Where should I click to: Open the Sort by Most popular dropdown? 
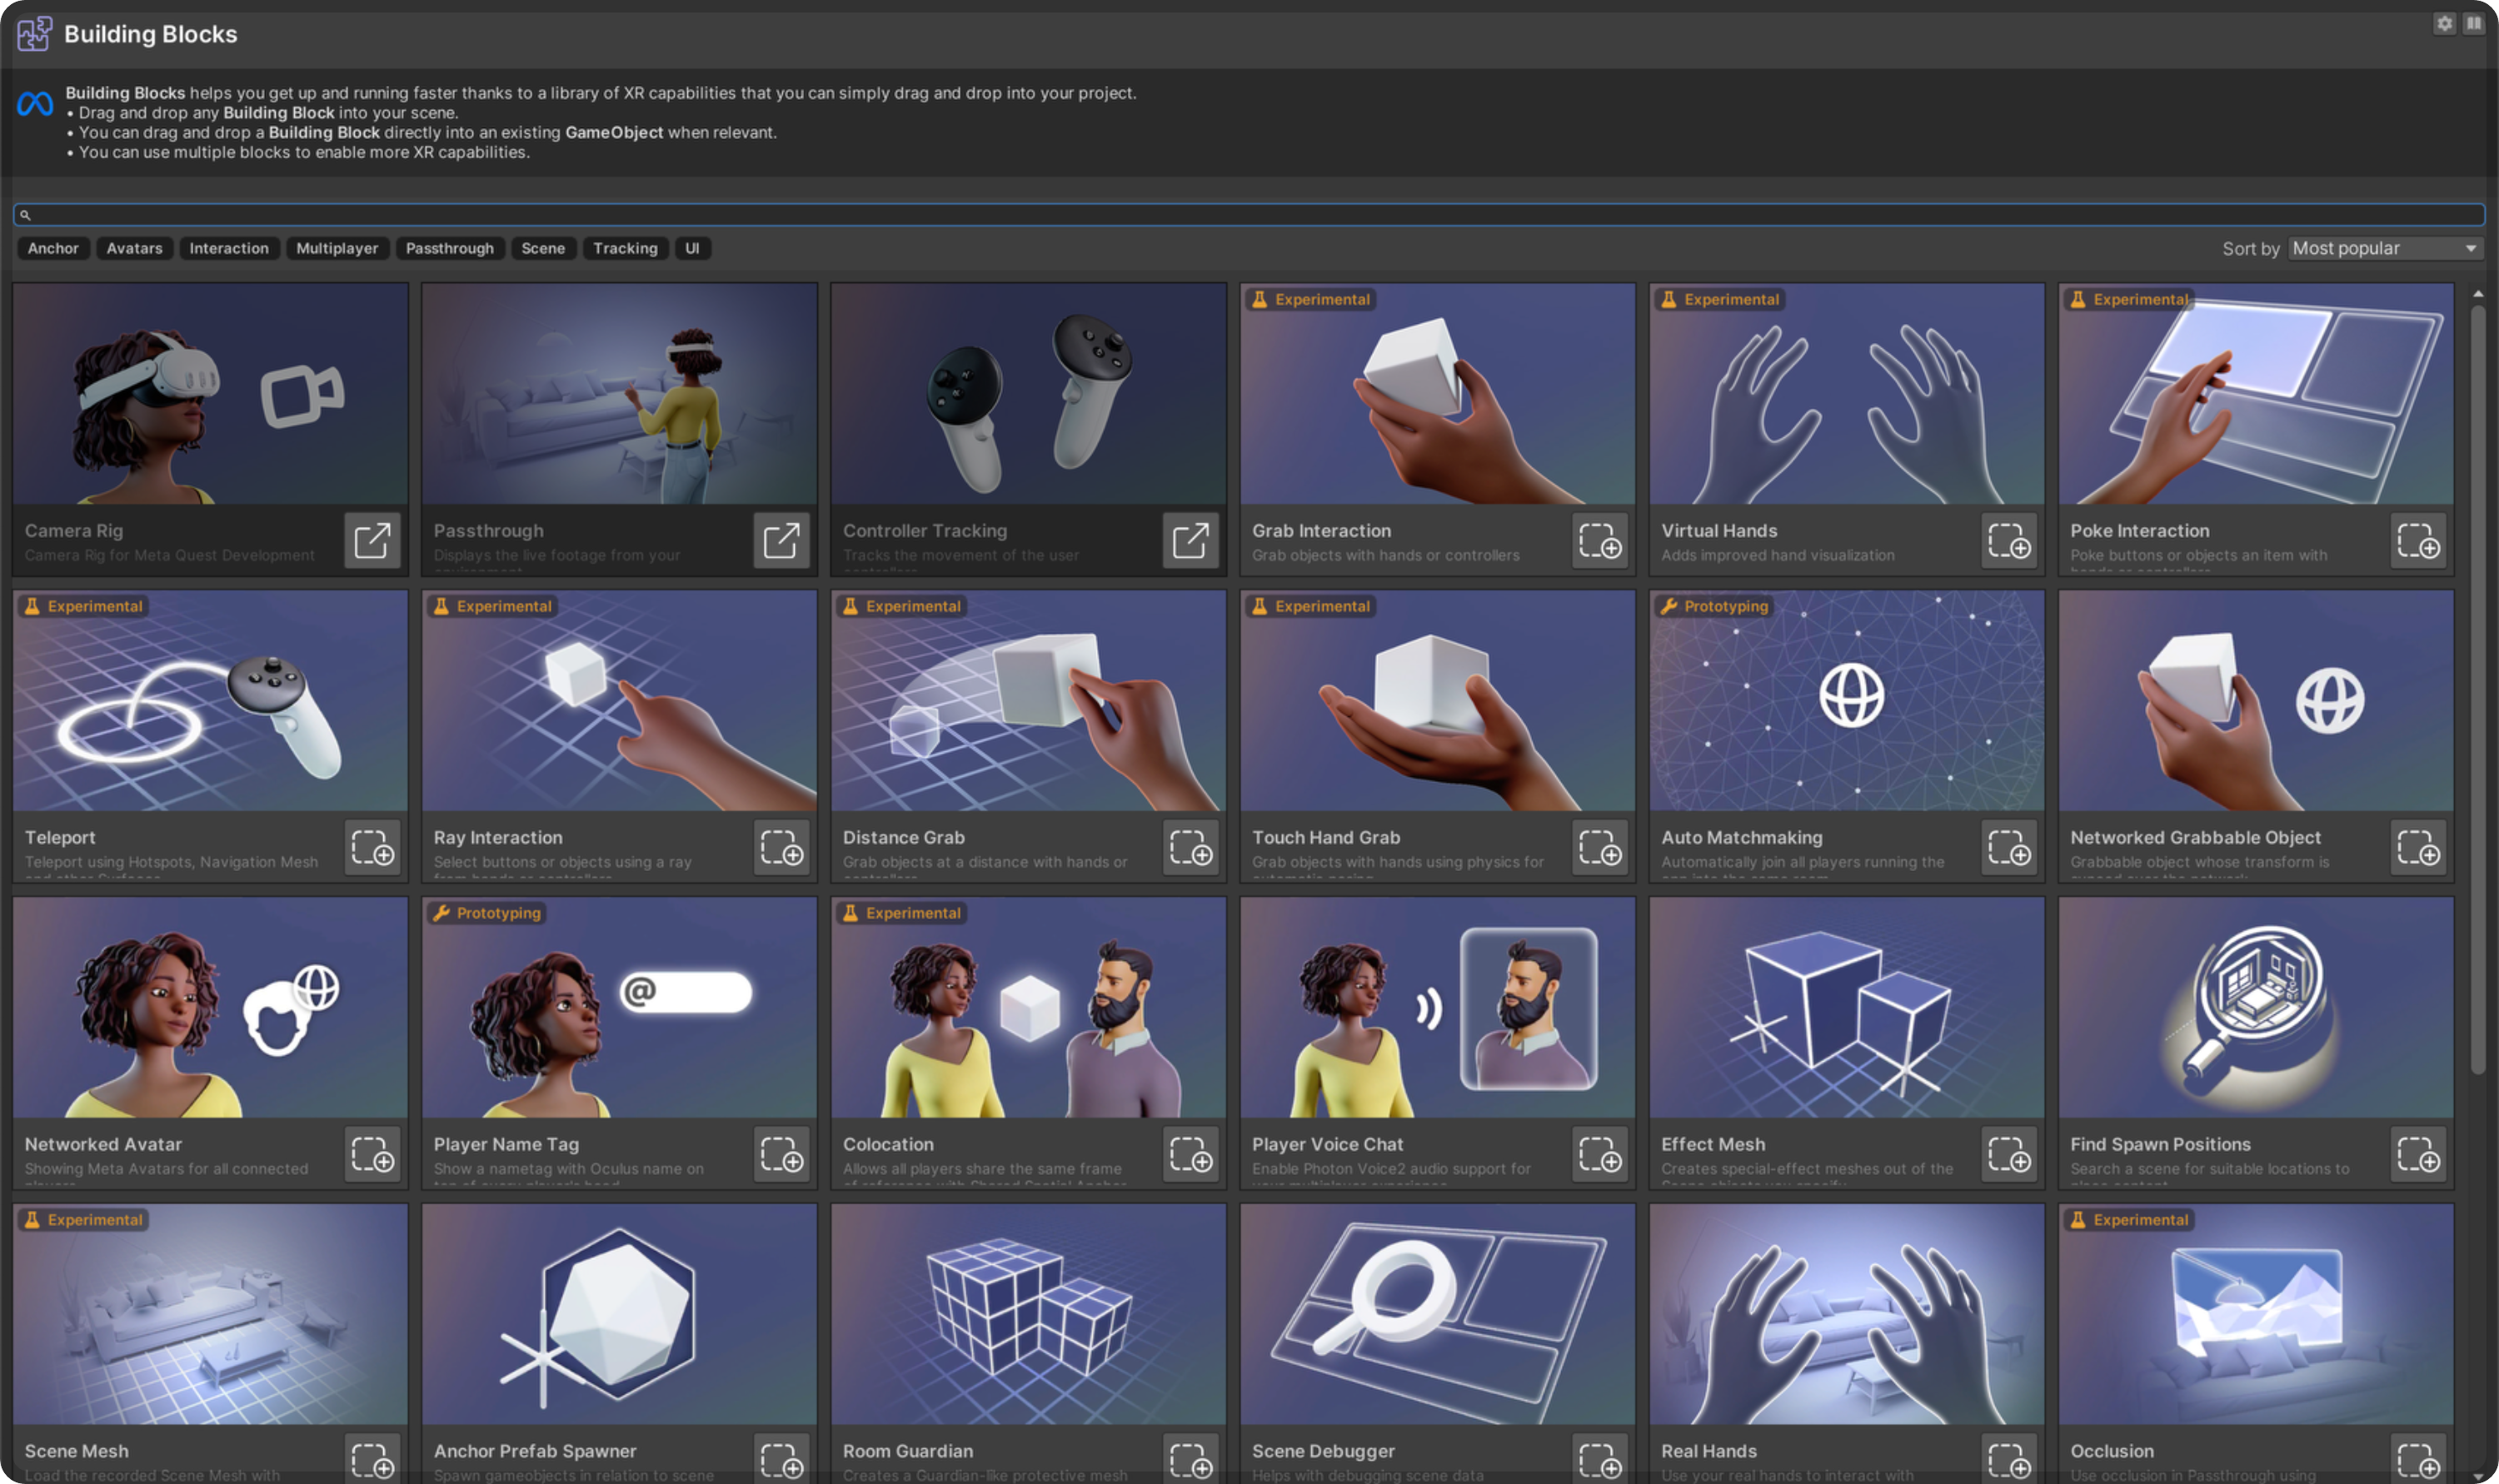(x=2384, y=248)
